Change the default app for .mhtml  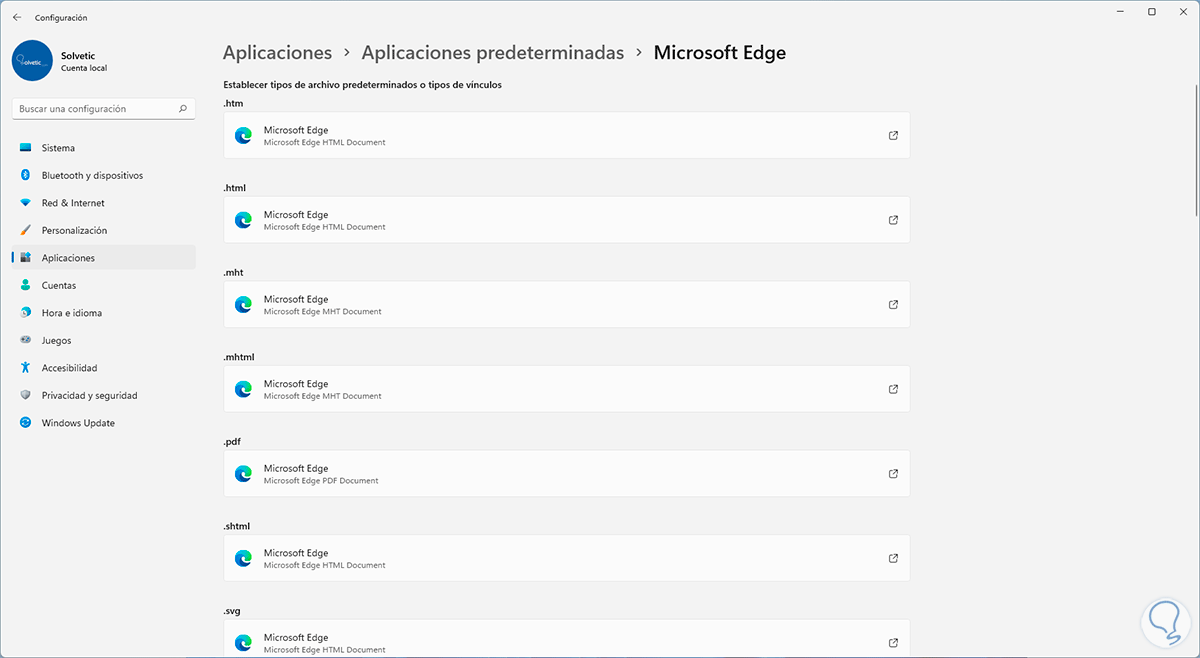pyautogui.click(x=566, y=389)
